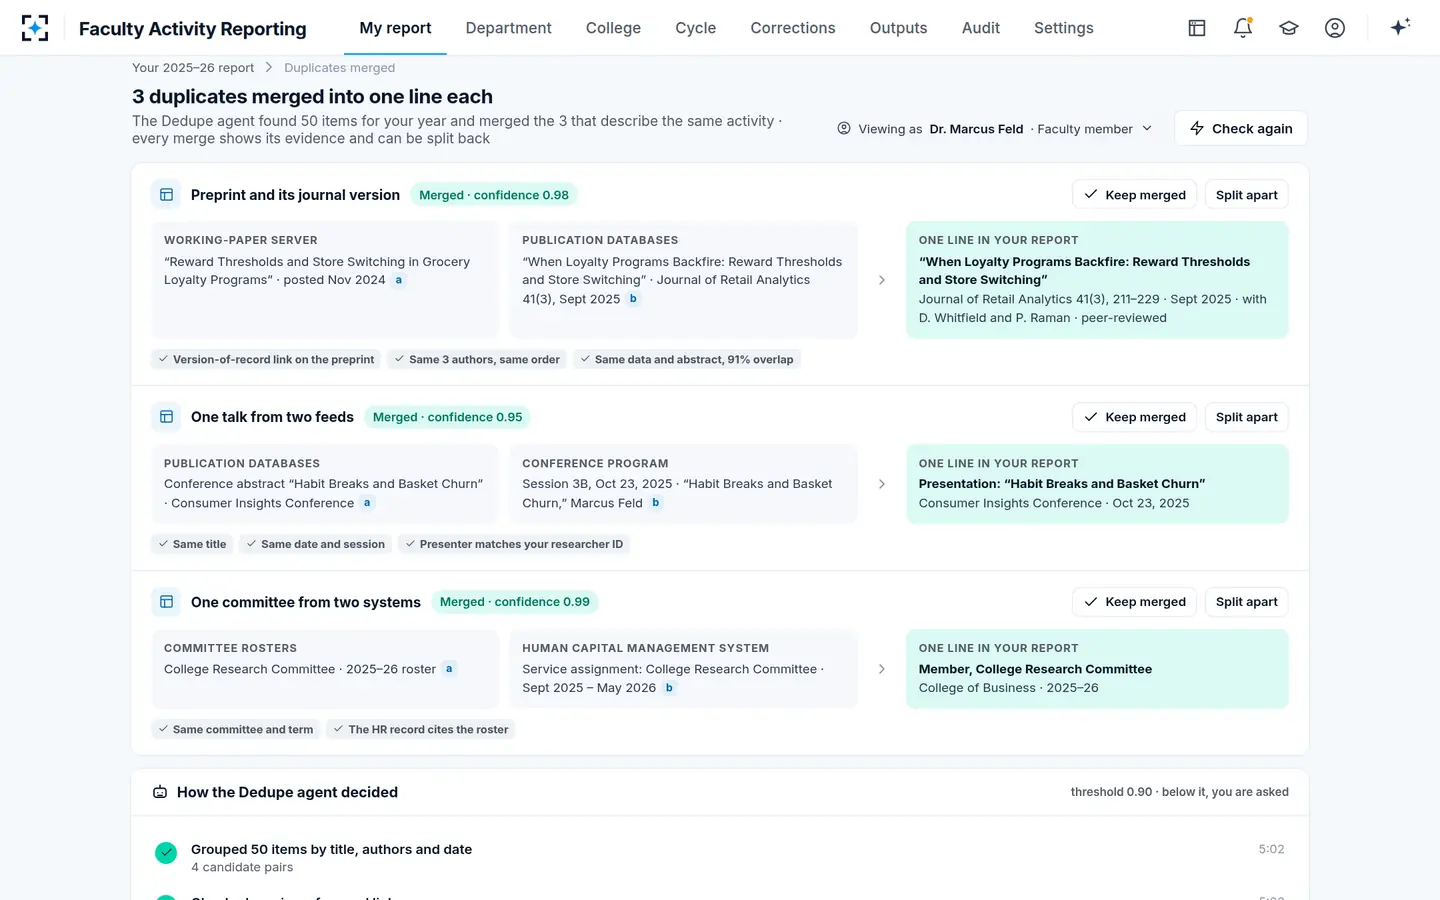Click the Presenter matches your researcher ID chip
This screenshot has height=900, width=1440.
click(x=514, y=544)
